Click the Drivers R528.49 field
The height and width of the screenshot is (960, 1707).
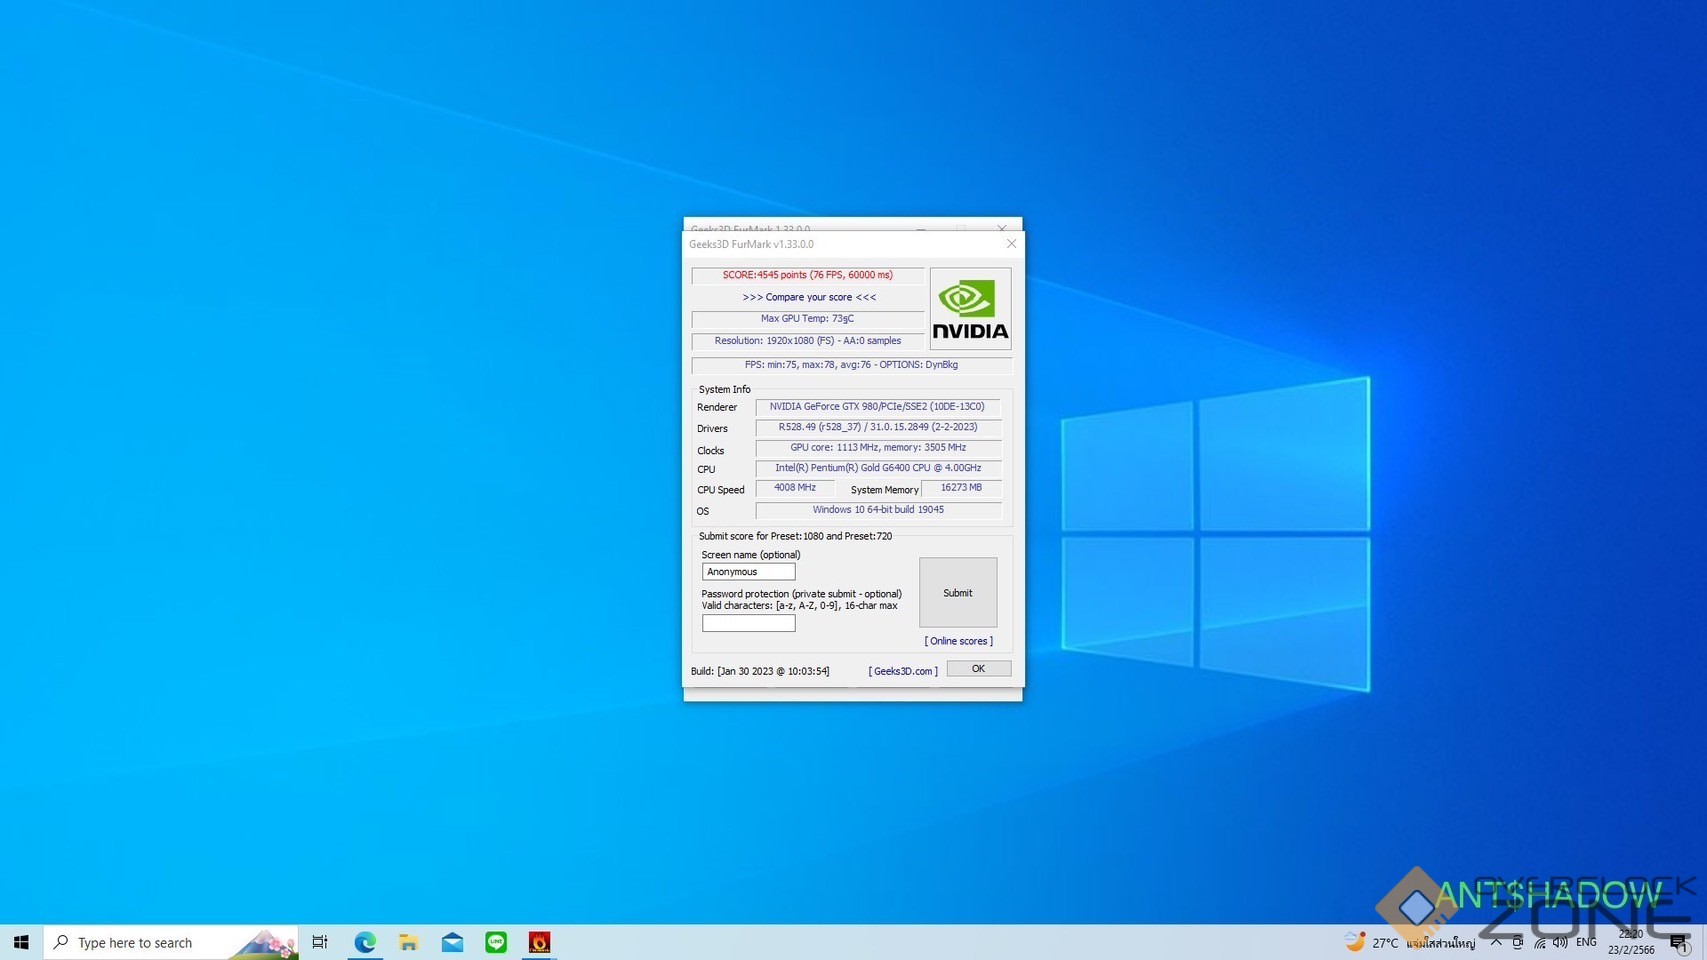tap(878, 427)
